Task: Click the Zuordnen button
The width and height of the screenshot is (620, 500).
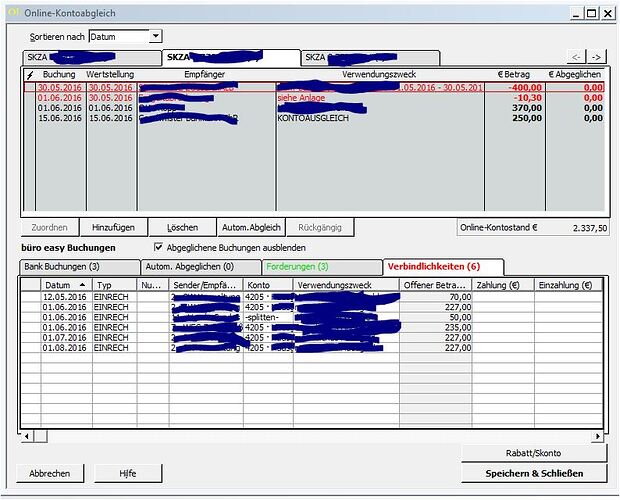Action: pyautogui.click(x=49, y=227)
